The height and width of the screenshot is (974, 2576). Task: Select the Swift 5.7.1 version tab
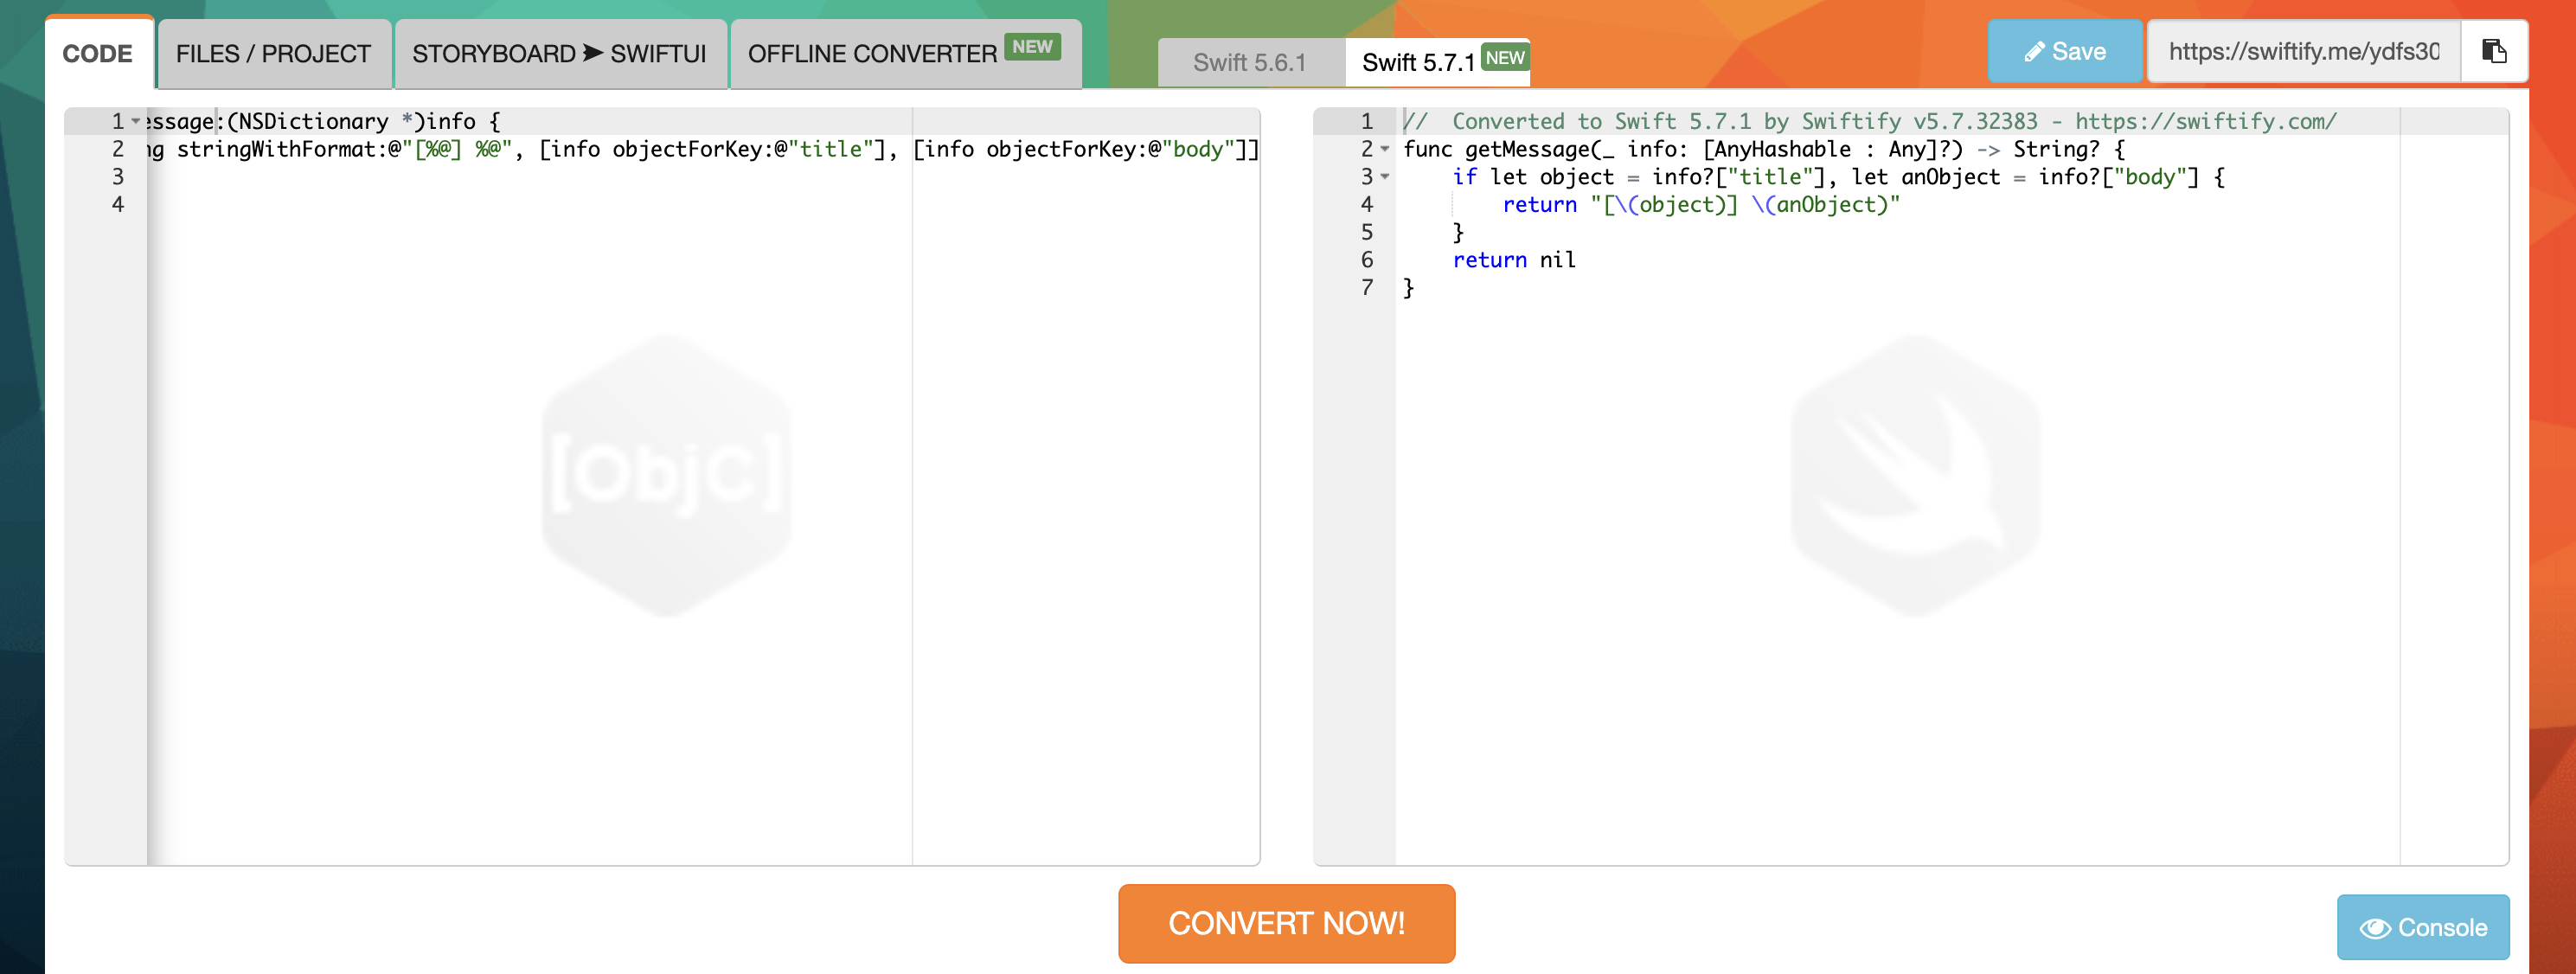coord(1417,62)
